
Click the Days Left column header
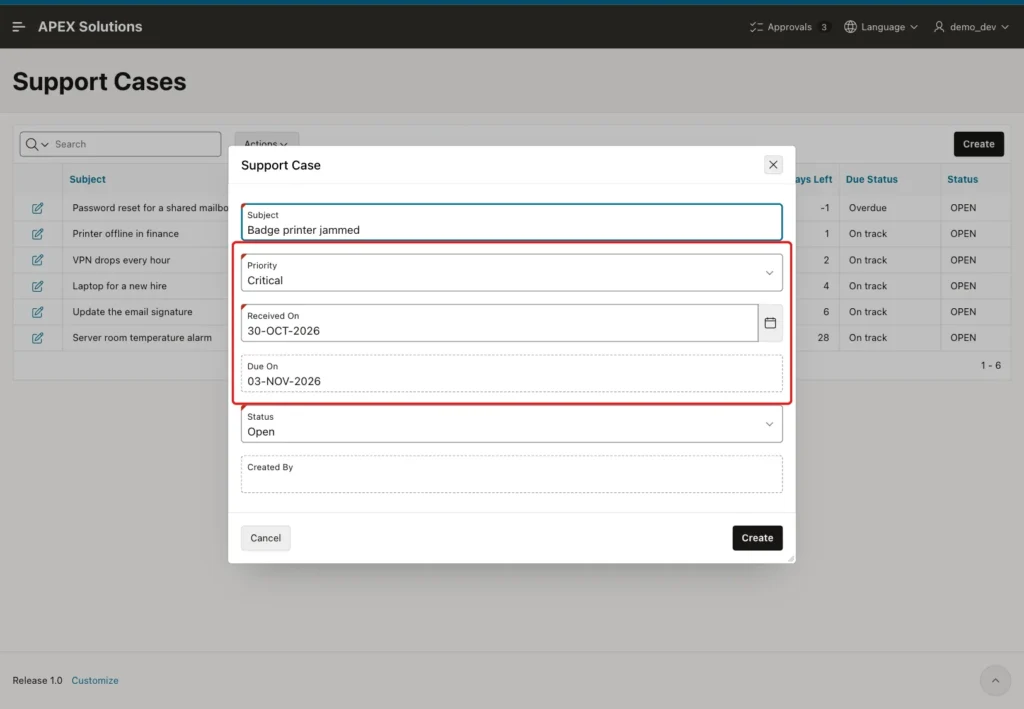(814, 179)
